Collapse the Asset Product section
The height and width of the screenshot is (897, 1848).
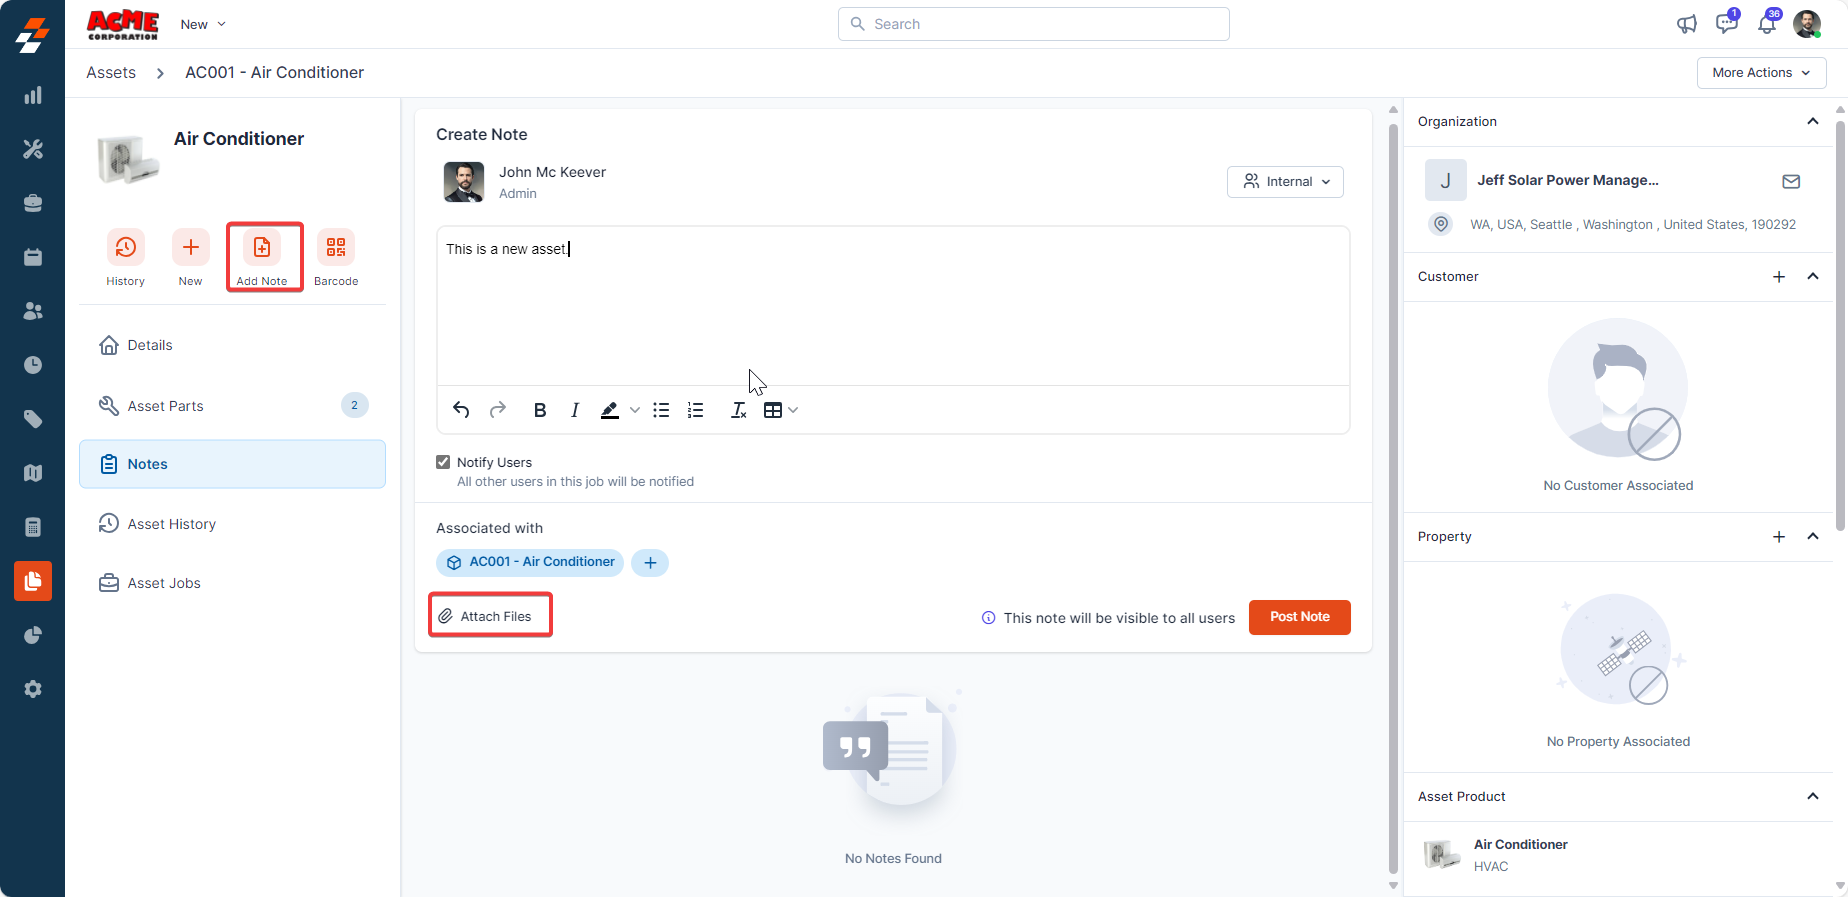[1813, 796]
